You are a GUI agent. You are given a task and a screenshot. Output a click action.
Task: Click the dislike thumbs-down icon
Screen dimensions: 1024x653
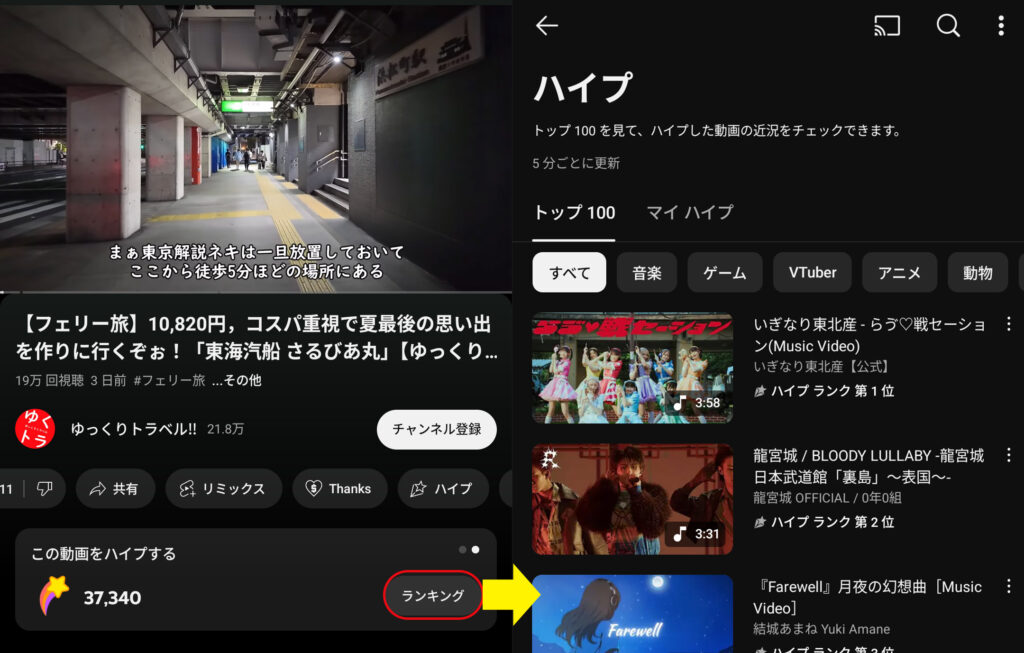pyautogui.click(x=44, y=489)
